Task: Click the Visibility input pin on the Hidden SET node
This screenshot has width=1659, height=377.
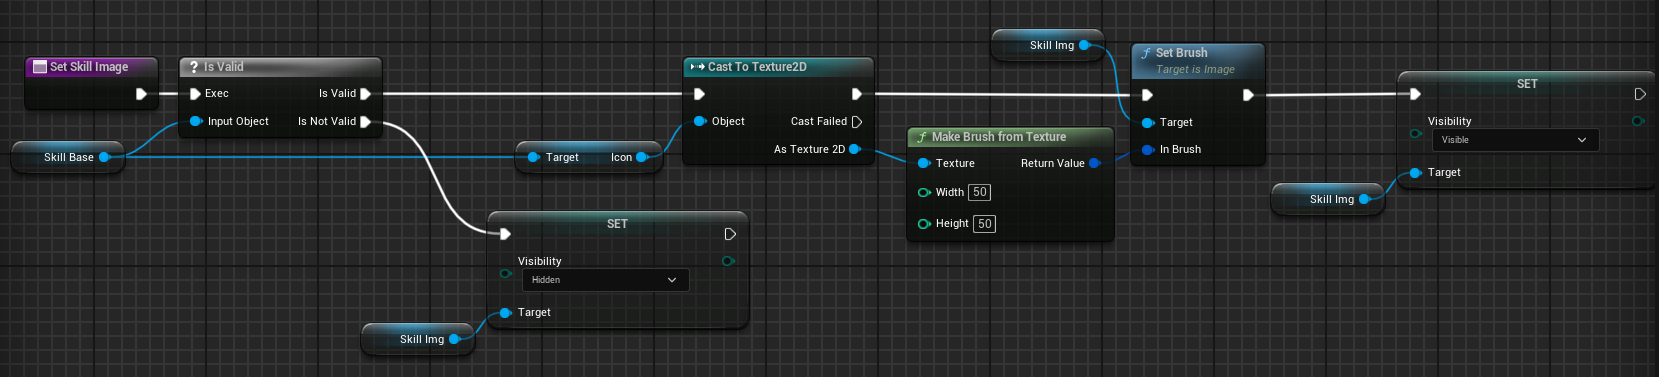Action: coord(505,273)
